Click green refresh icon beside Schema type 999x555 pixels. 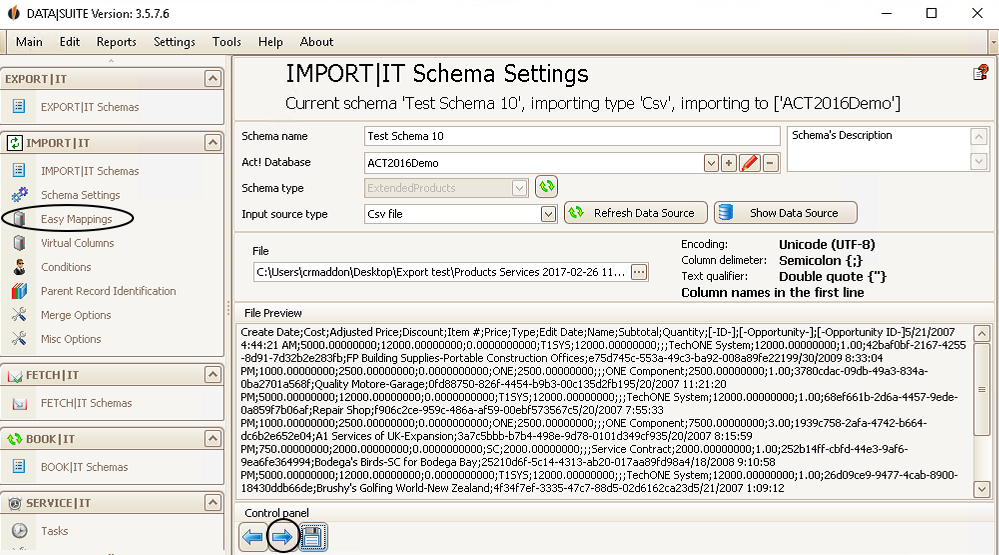click(x=547, y=187)
